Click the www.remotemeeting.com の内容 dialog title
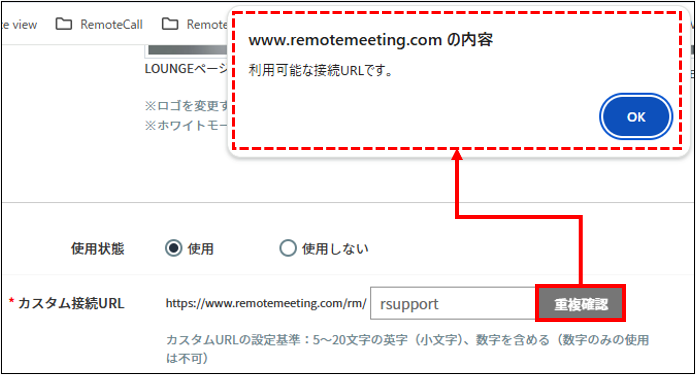 (x=371, y=40)
